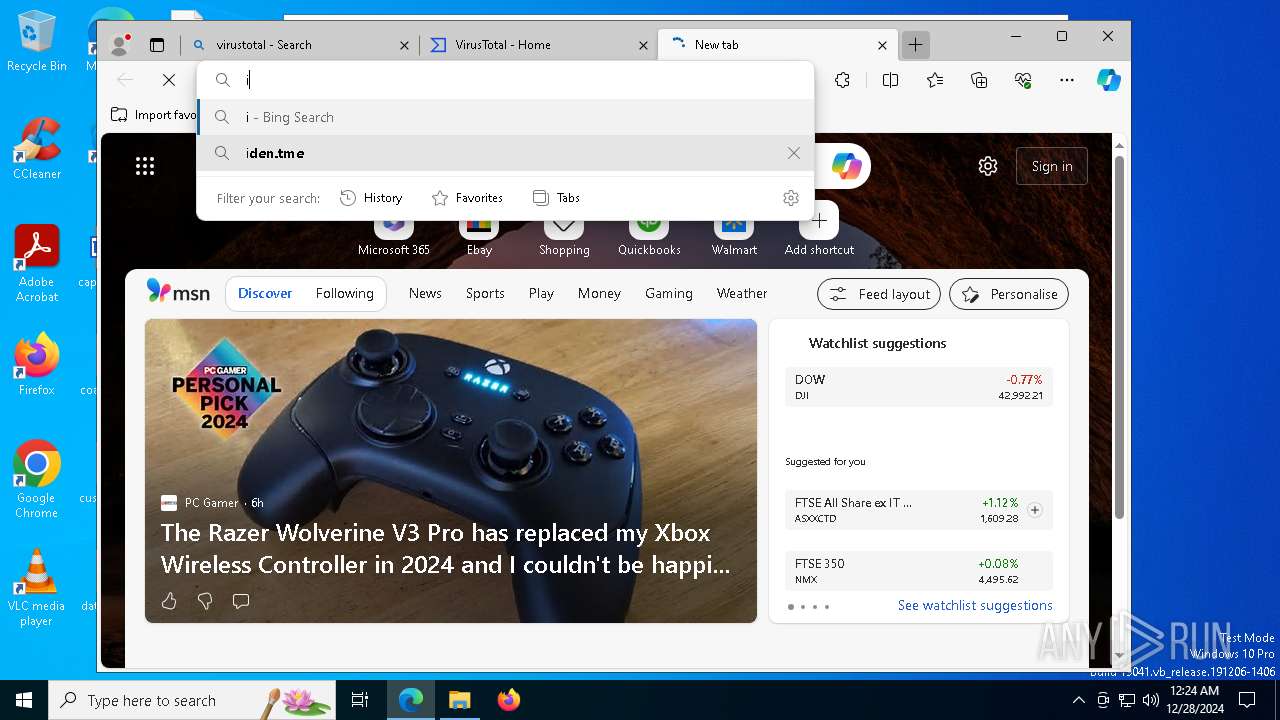Select the Discover feed tab
Viewport: 1280px width, 720px height.
tap(265, 293)
